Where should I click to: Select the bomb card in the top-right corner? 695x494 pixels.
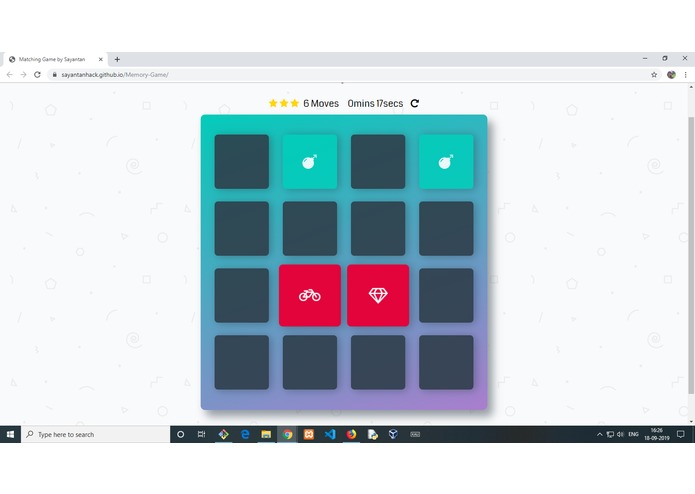tap(446, 162)
